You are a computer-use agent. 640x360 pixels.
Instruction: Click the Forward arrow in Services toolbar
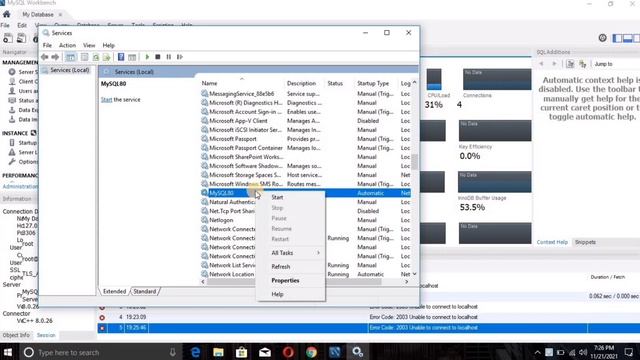click(x=55, y=57)
